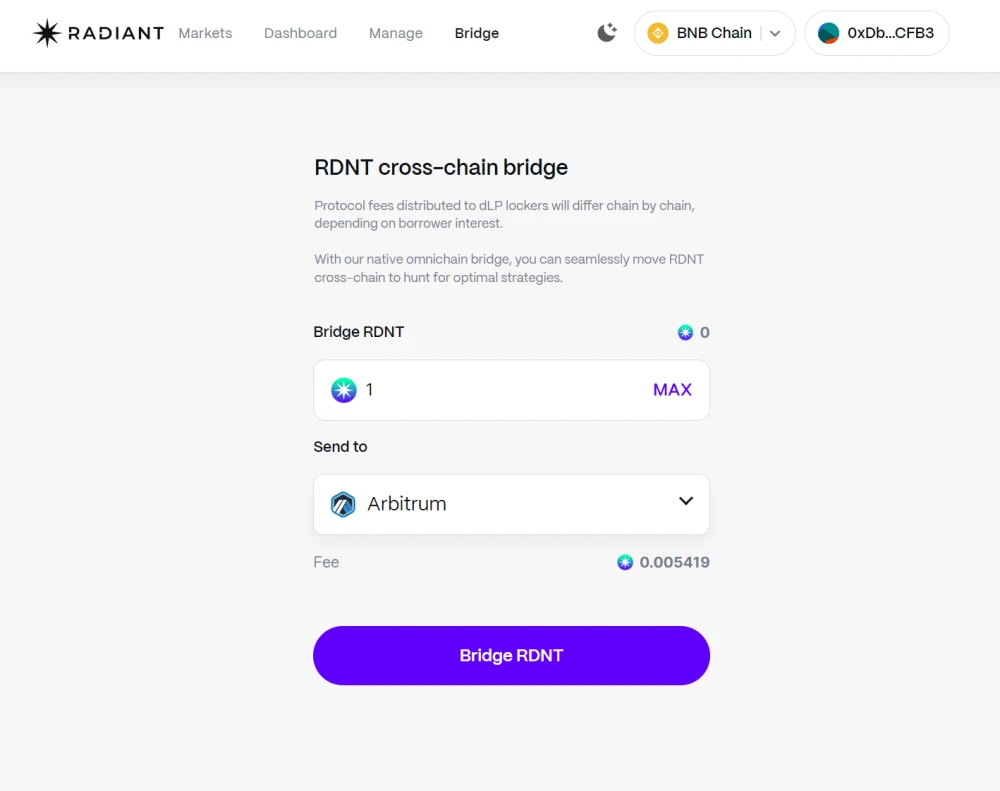Click the MAX amount button
1000x791 pixels.
[x=672, y=390]
